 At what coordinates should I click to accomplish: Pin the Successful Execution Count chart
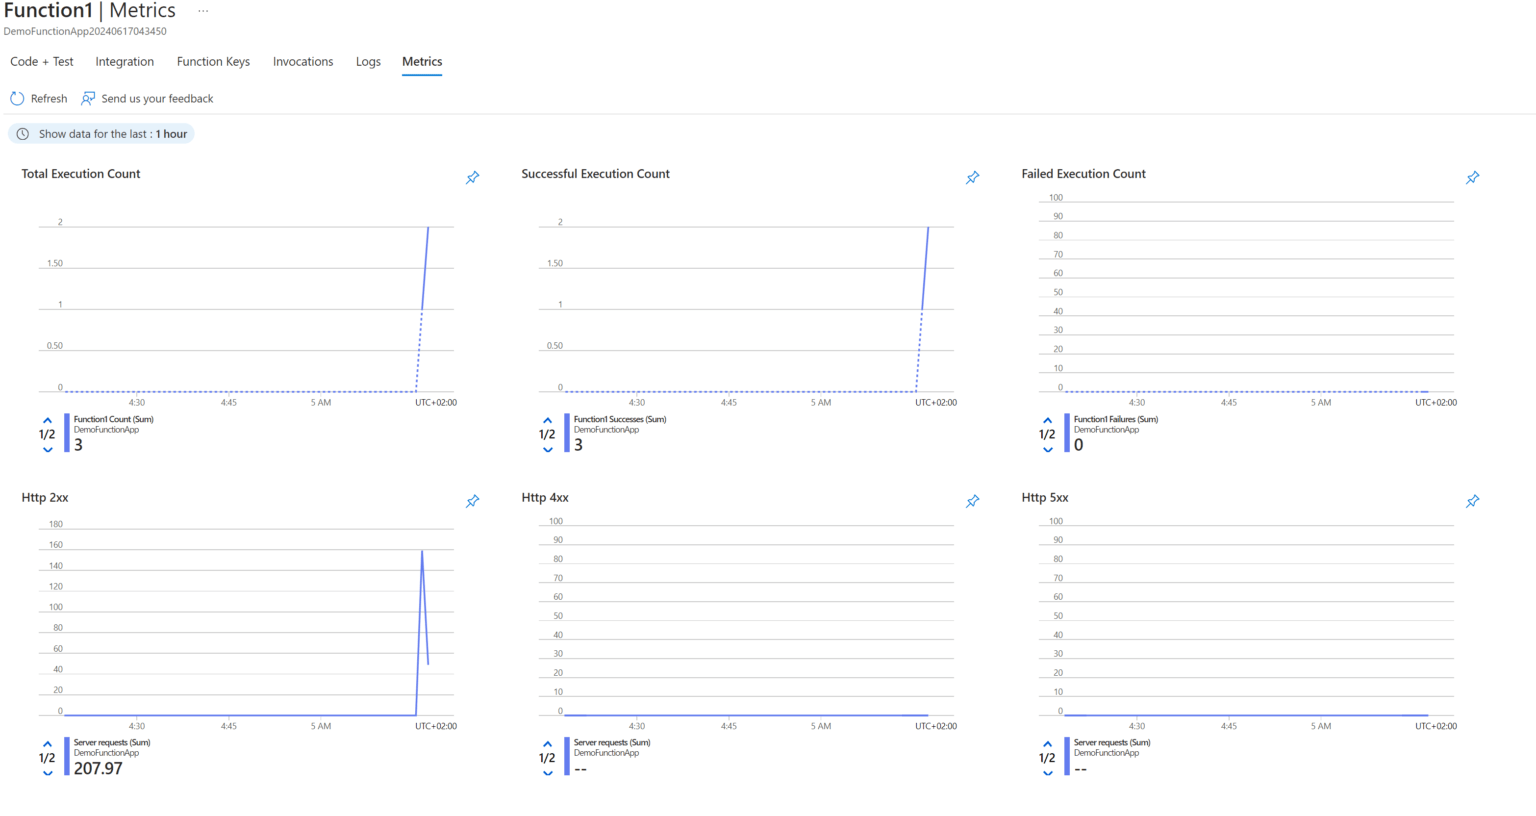pyautogui.click(x=972, y=177)
